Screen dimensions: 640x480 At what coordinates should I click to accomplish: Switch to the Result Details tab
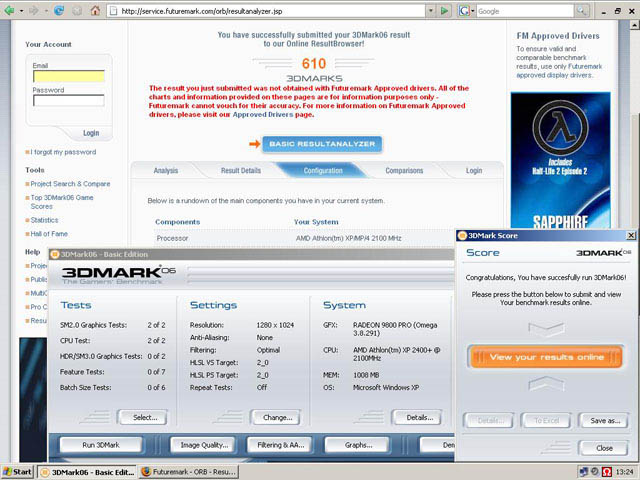click(240, 171)
